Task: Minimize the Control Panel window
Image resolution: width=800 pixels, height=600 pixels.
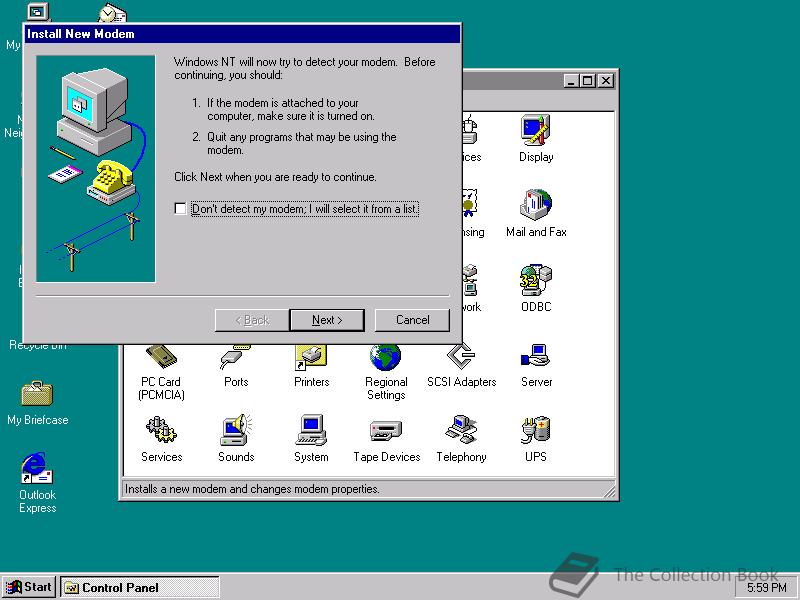Action: [x=571, y=81]
